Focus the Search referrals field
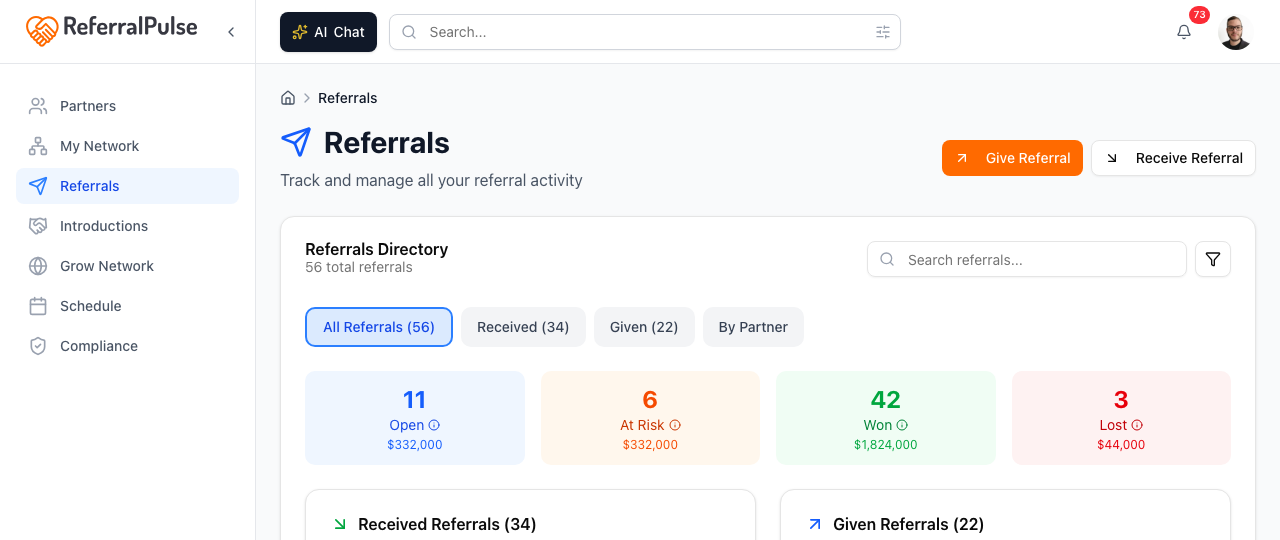 [1027, 259]
